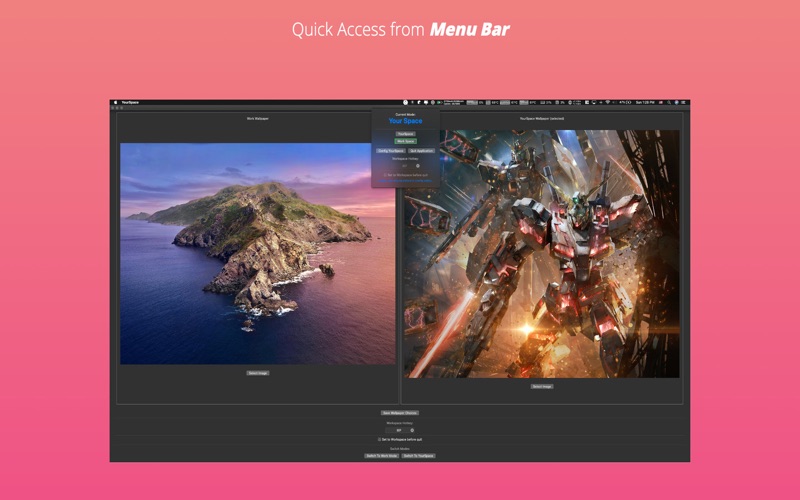Click Select Image under the Work Wallpaper
The width and height of the screenshot is (800, 500).
coord(258,373)
